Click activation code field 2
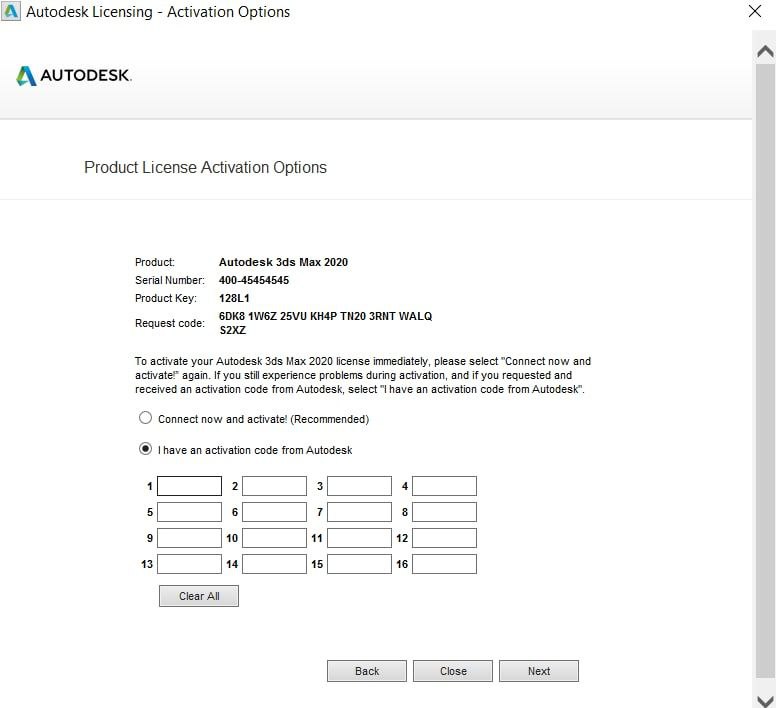The image size is (776, 708). pyautogui.click(x=274, y=486)
